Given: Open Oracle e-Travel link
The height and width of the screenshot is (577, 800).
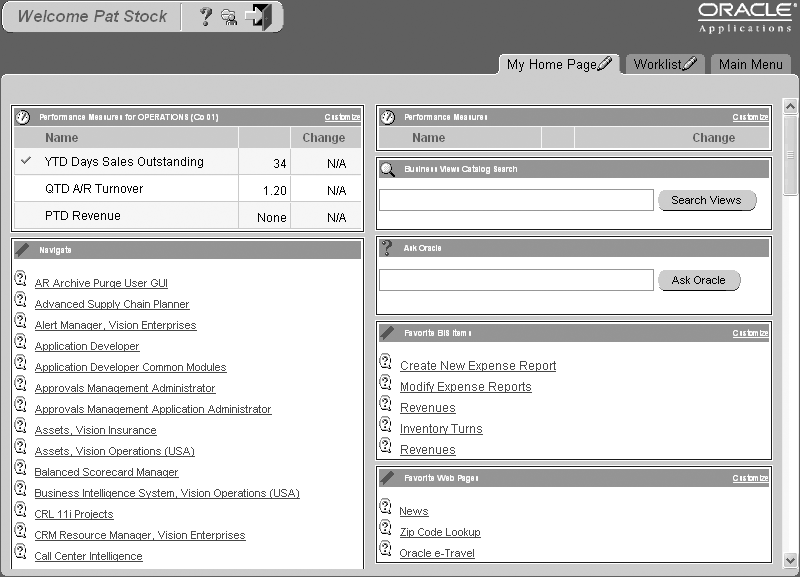Looking at the screenshot, I should [x=437, y=554].
